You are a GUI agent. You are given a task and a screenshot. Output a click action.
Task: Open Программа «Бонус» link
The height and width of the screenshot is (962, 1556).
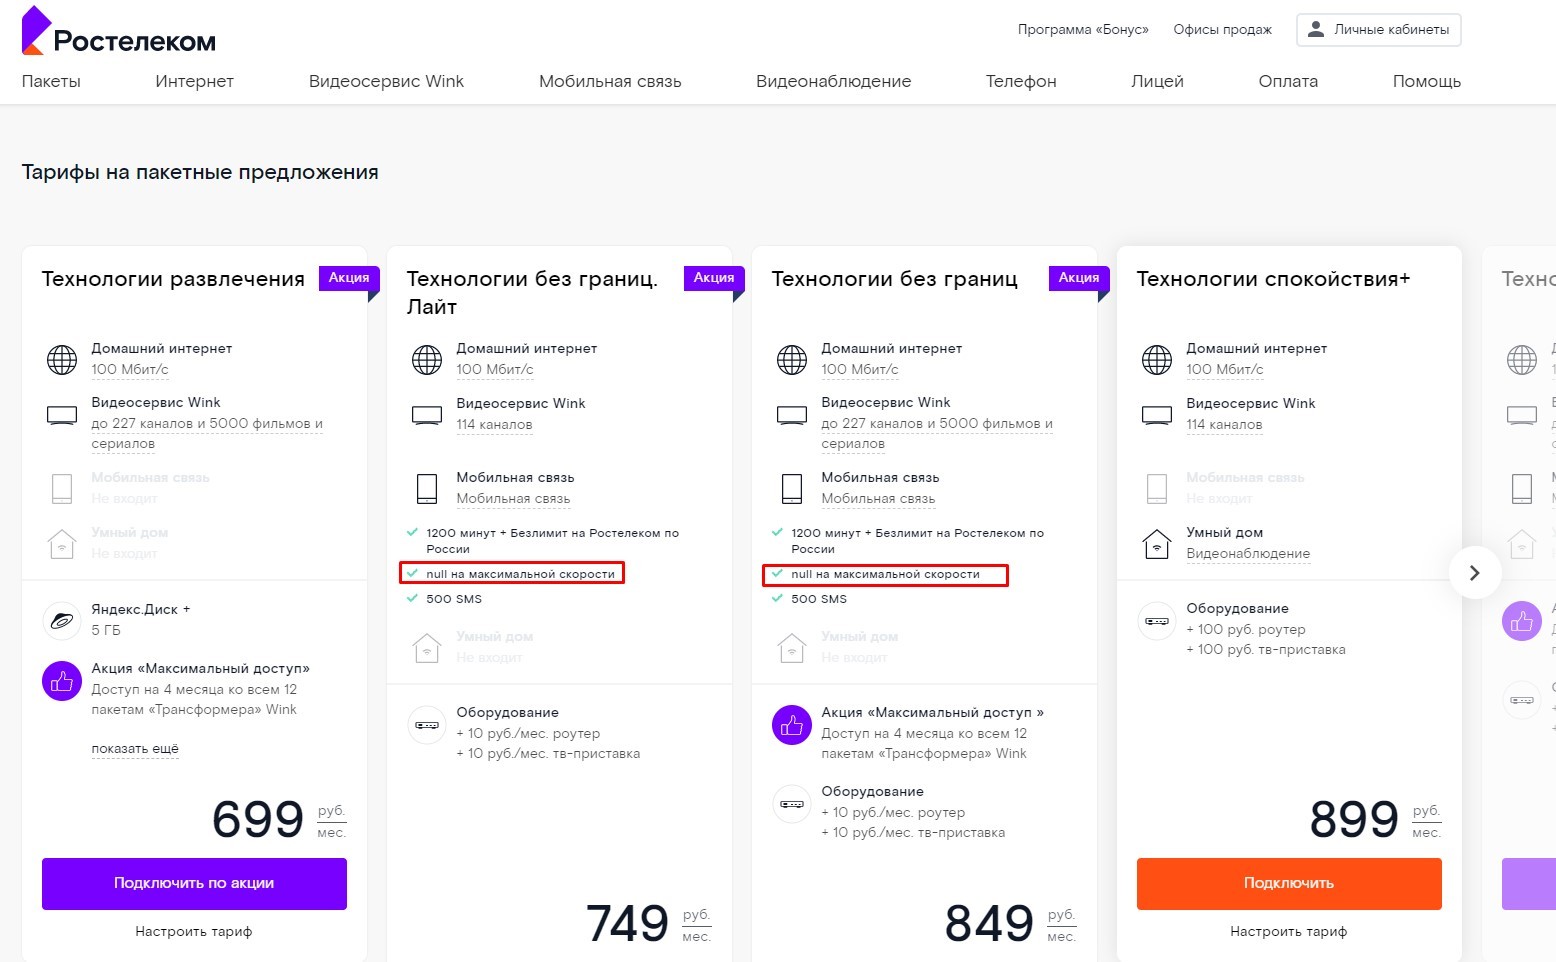coord(1083,29)
